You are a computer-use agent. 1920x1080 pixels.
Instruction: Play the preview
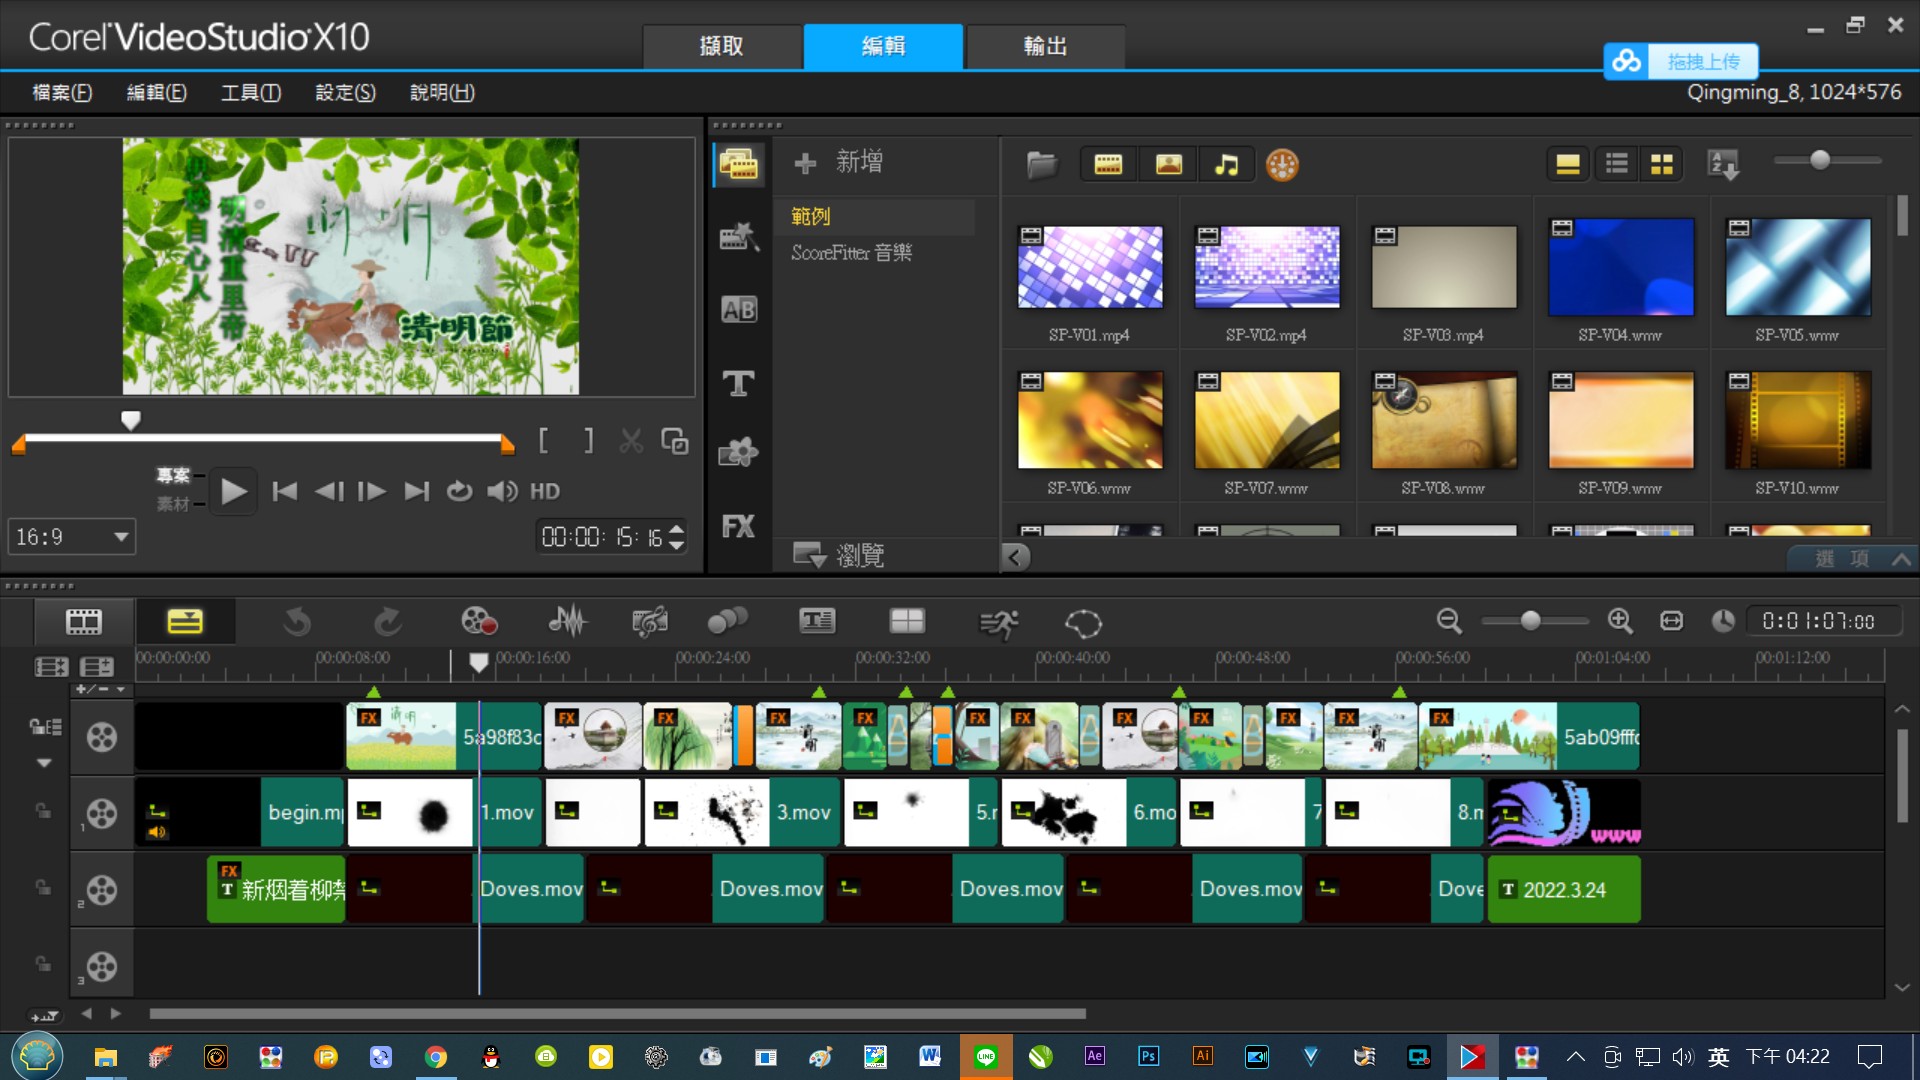coord(233,491)
